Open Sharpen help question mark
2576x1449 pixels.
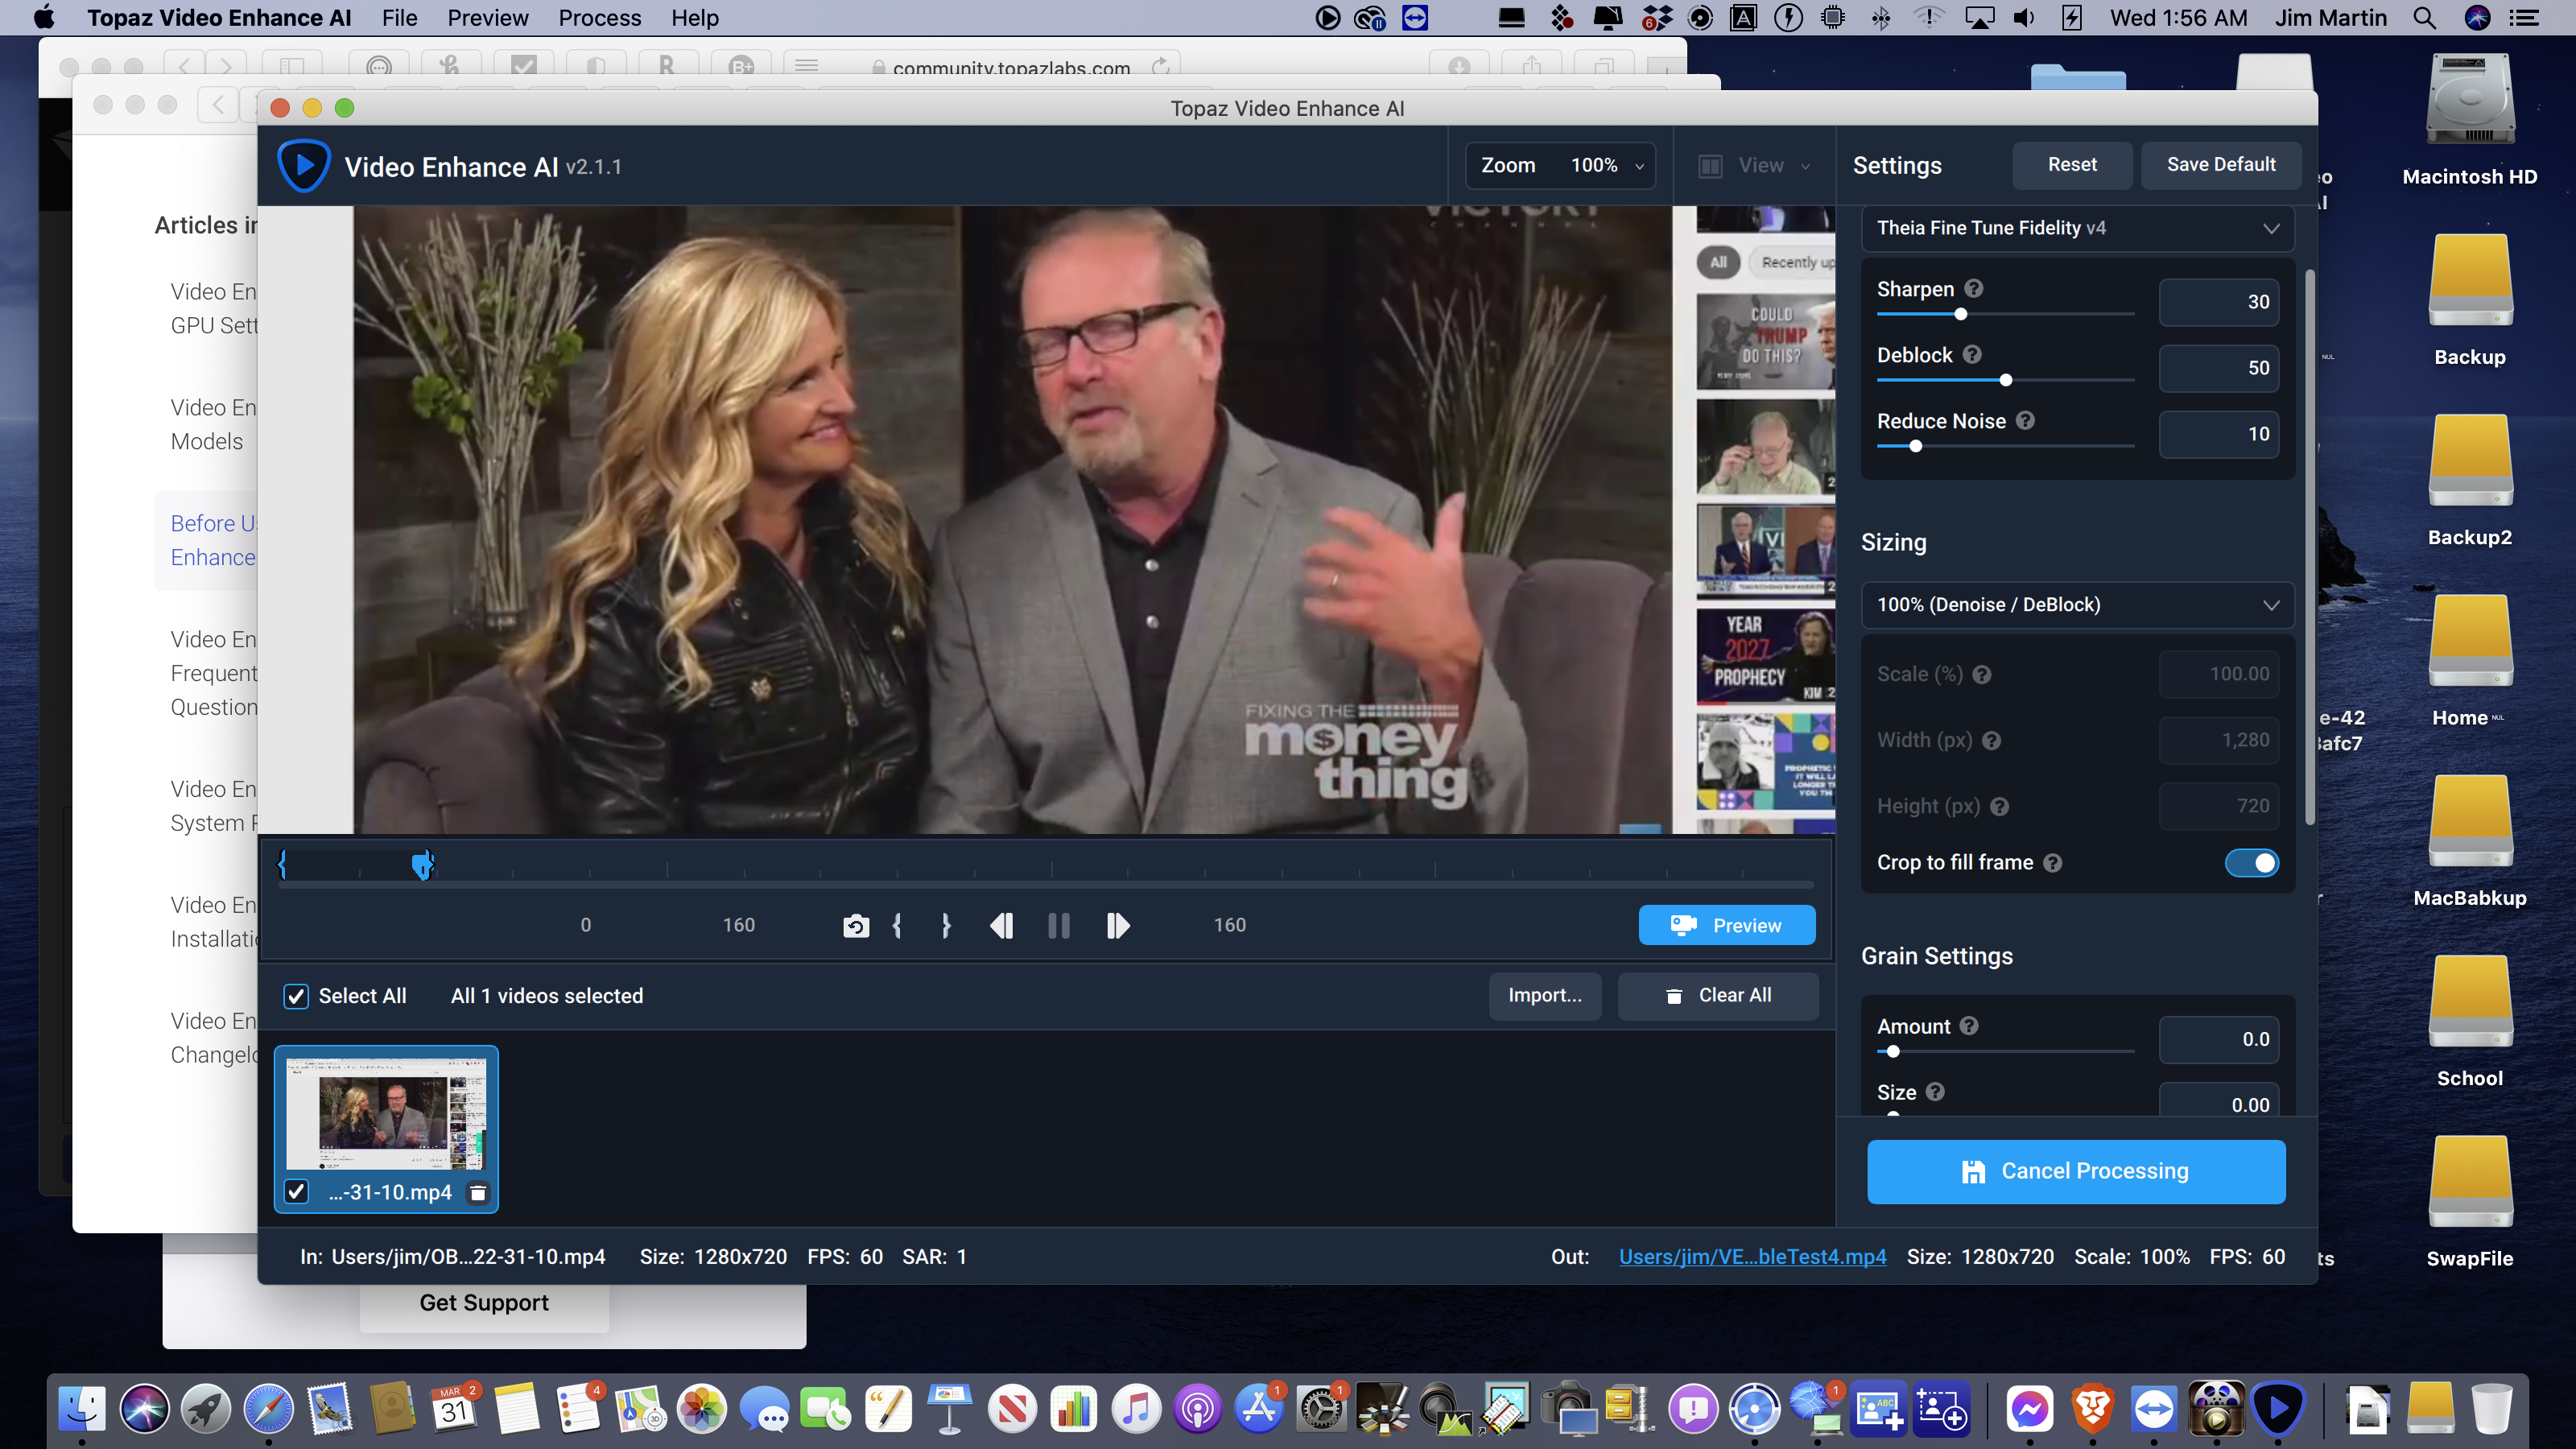[x=1973, y=289]
